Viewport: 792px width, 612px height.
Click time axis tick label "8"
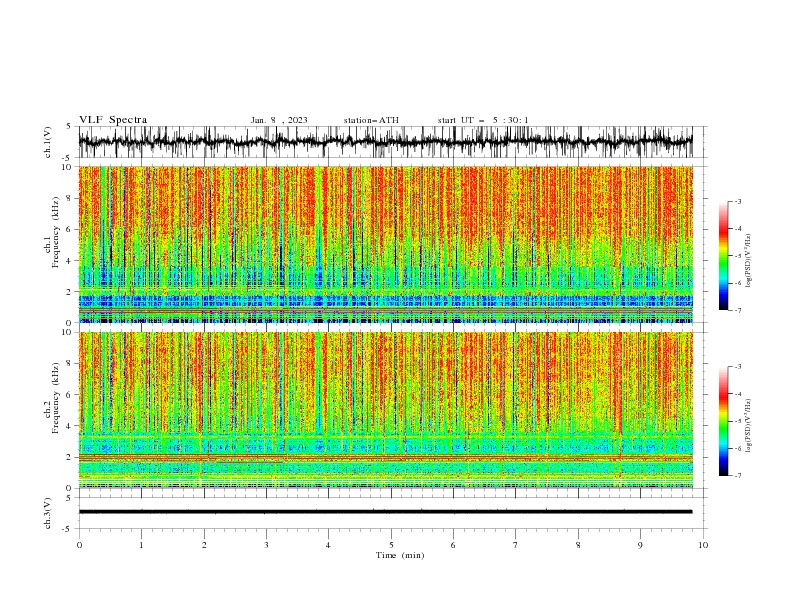coord(578,545)
